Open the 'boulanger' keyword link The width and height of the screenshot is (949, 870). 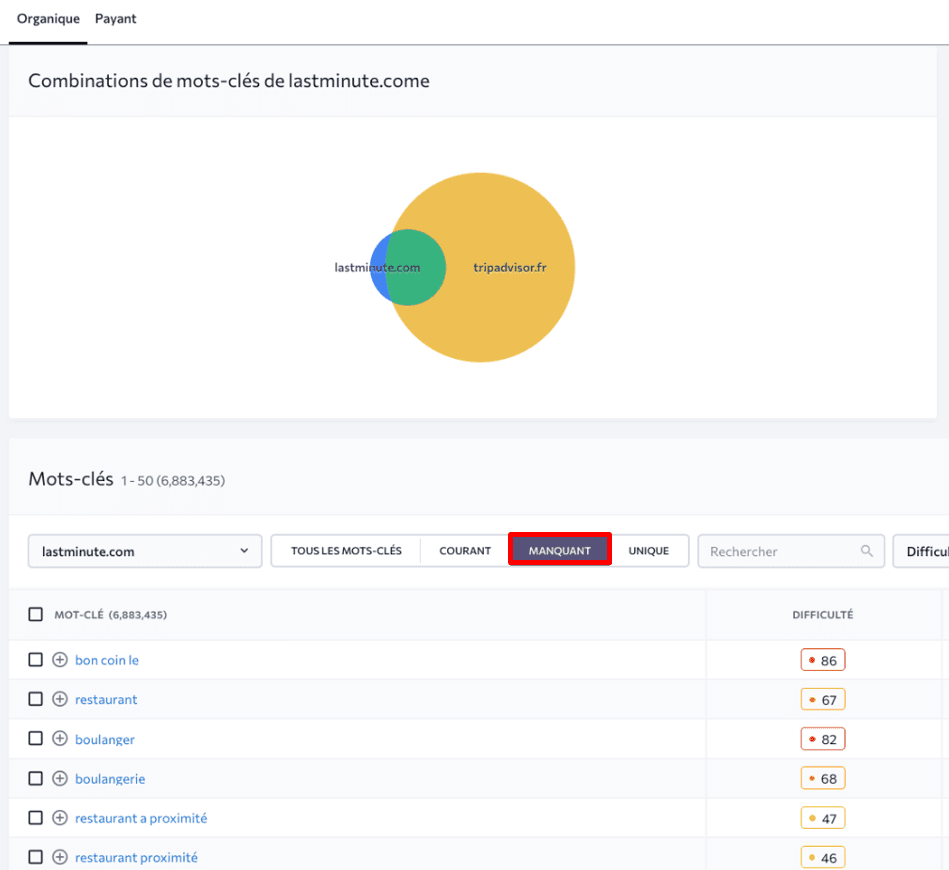pos(105,739)
